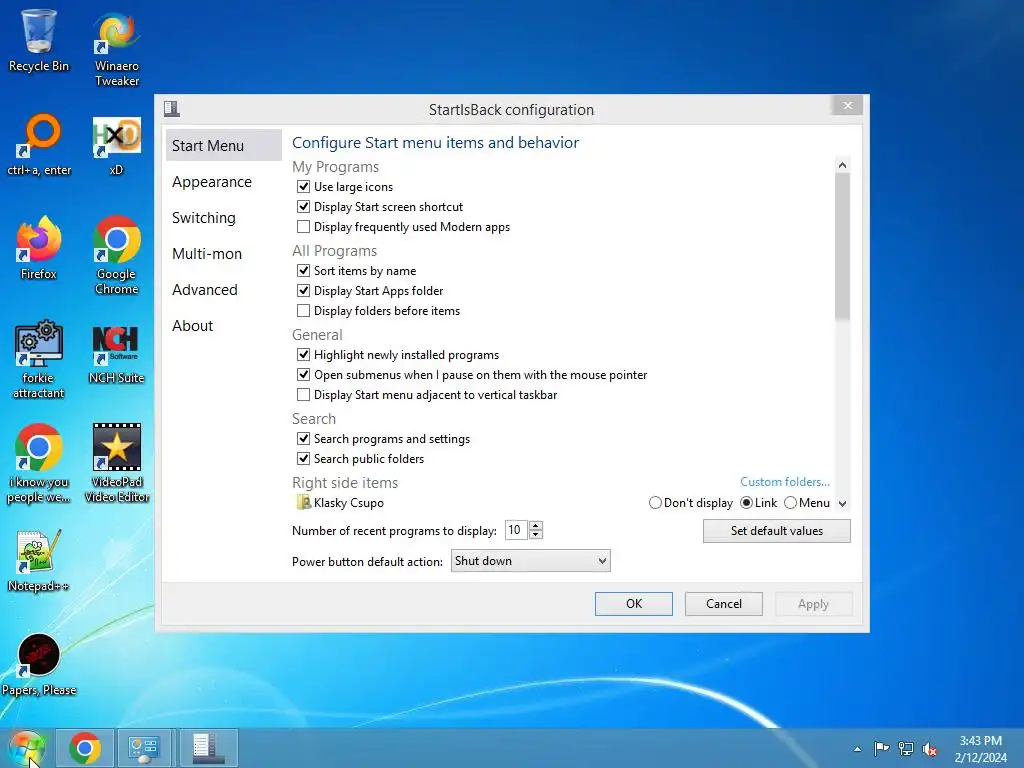The height and width of the screenshot is (768, 1024).
Task: Select the forkie attractant desktop icon
Action: pos(39,359)
